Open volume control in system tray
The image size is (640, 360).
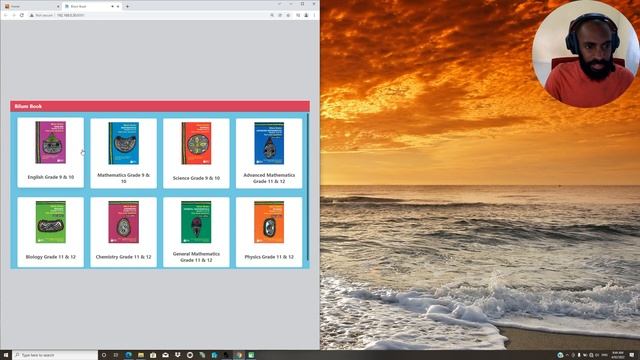tap(597, 355)
